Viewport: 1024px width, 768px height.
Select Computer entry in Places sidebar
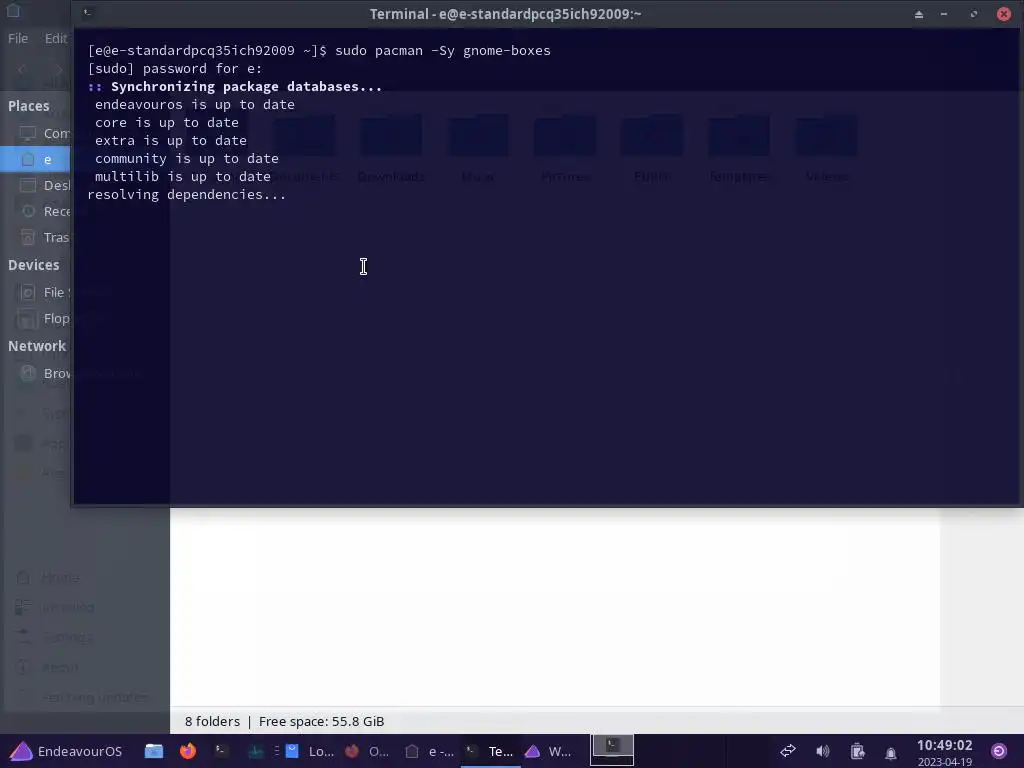pyautogui.click(x=36, y=133)
